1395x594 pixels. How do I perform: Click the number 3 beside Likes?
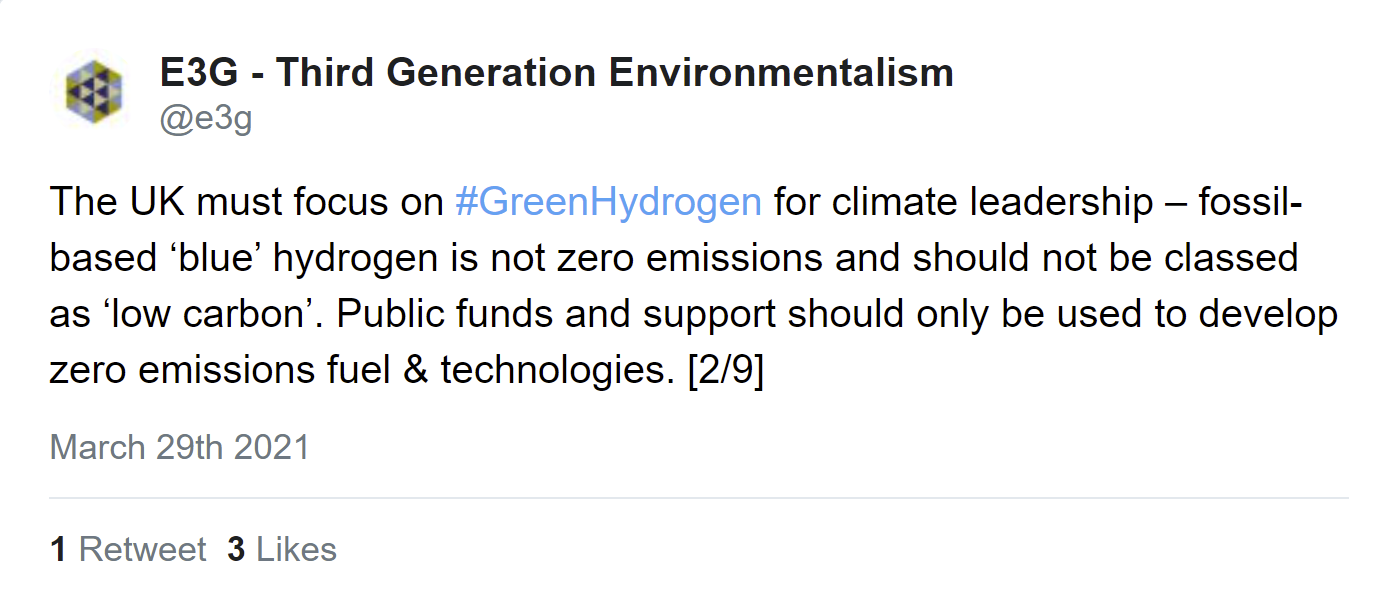236,549
